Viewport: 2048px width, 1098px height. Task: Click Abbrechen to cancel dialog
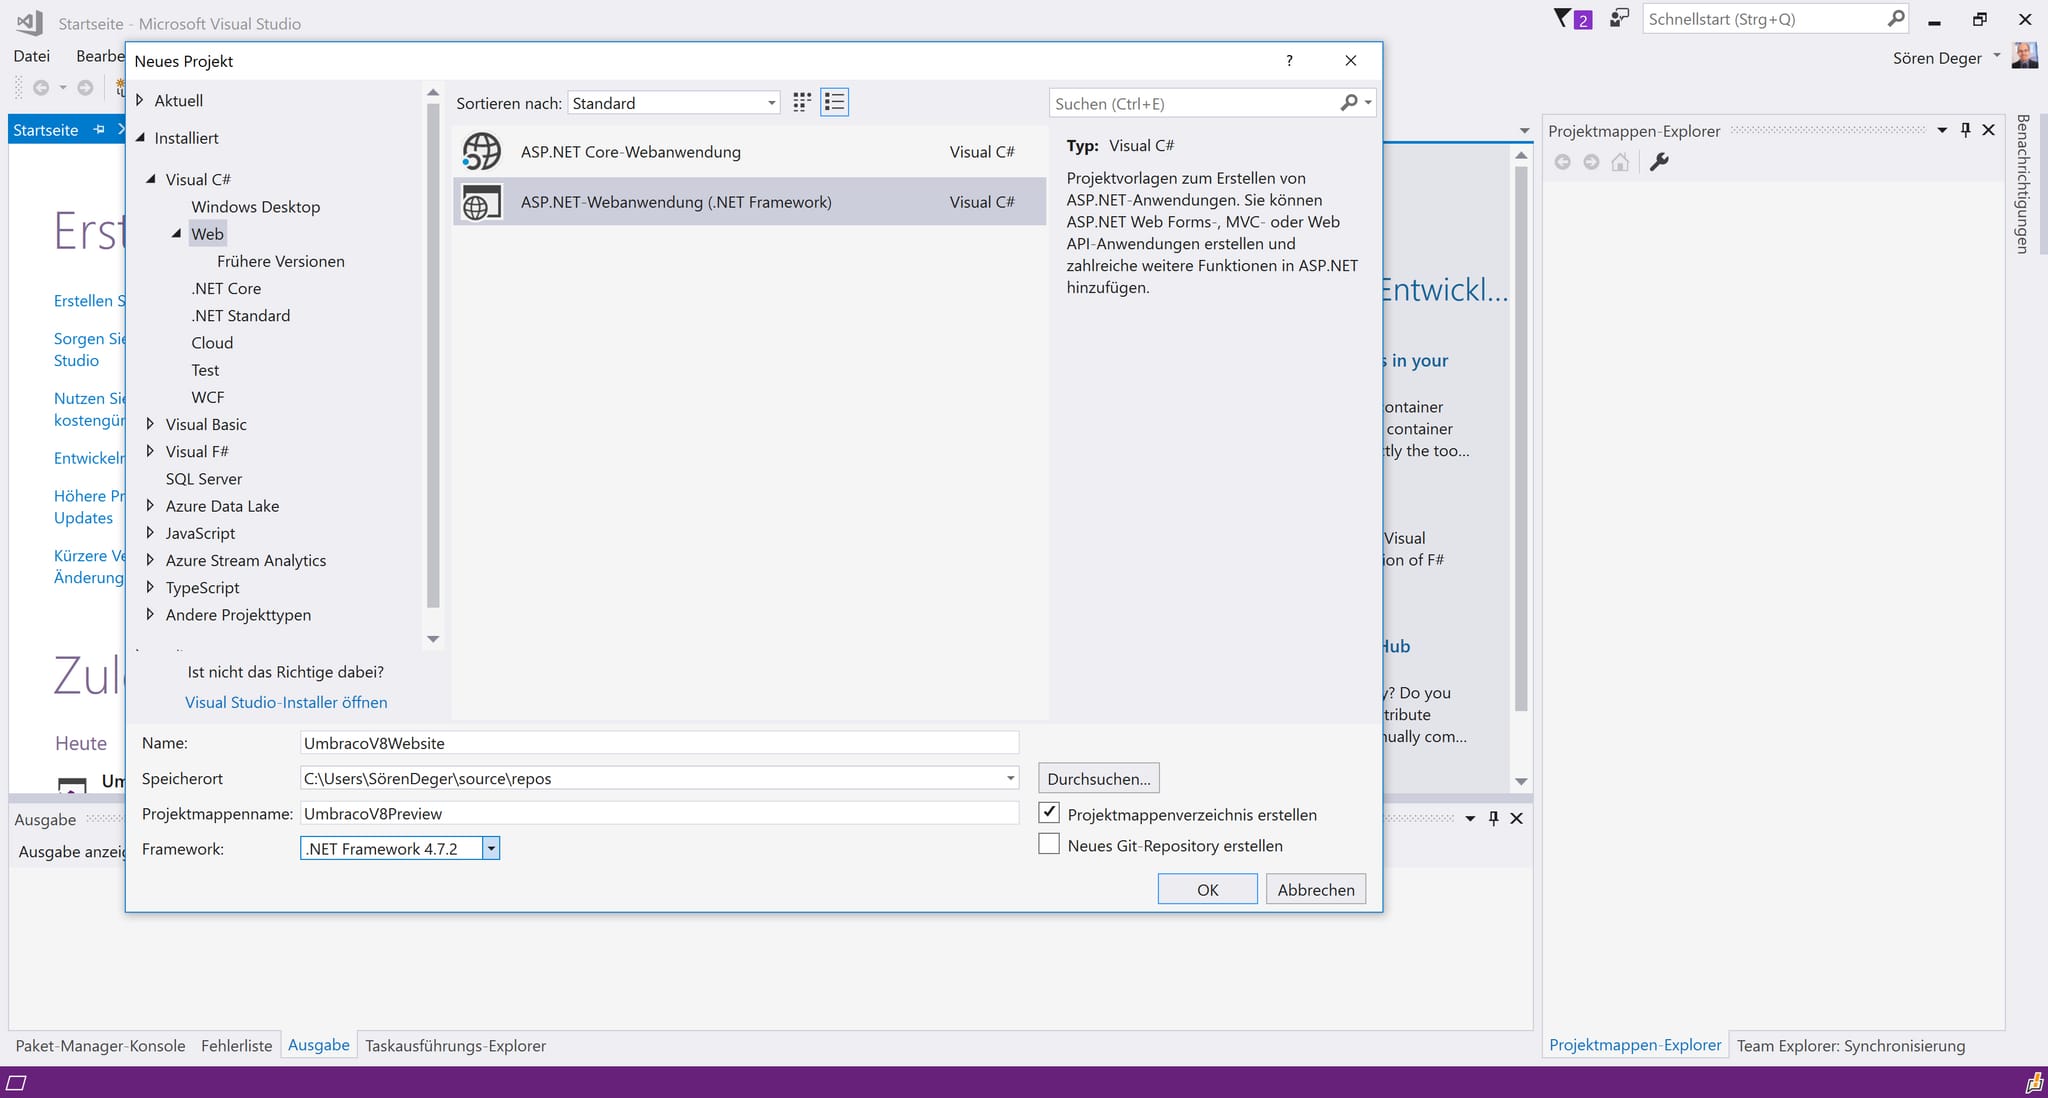point(1316,889)
